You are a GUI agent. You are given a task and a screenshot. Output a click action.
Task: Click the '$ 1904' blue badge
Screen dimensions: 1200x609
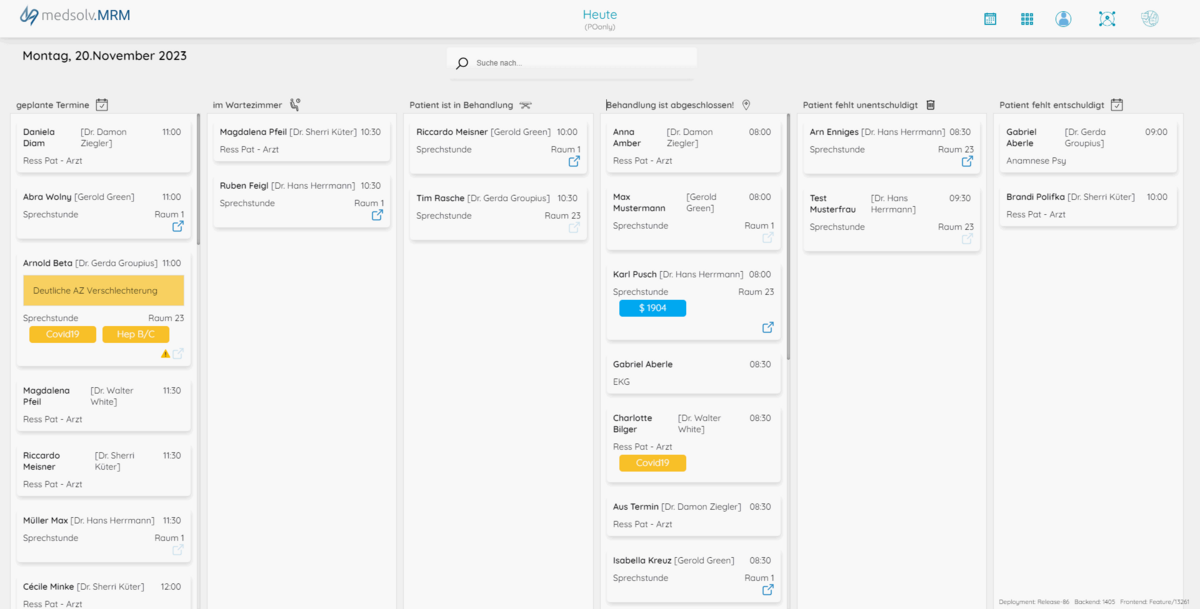(652, 308)
